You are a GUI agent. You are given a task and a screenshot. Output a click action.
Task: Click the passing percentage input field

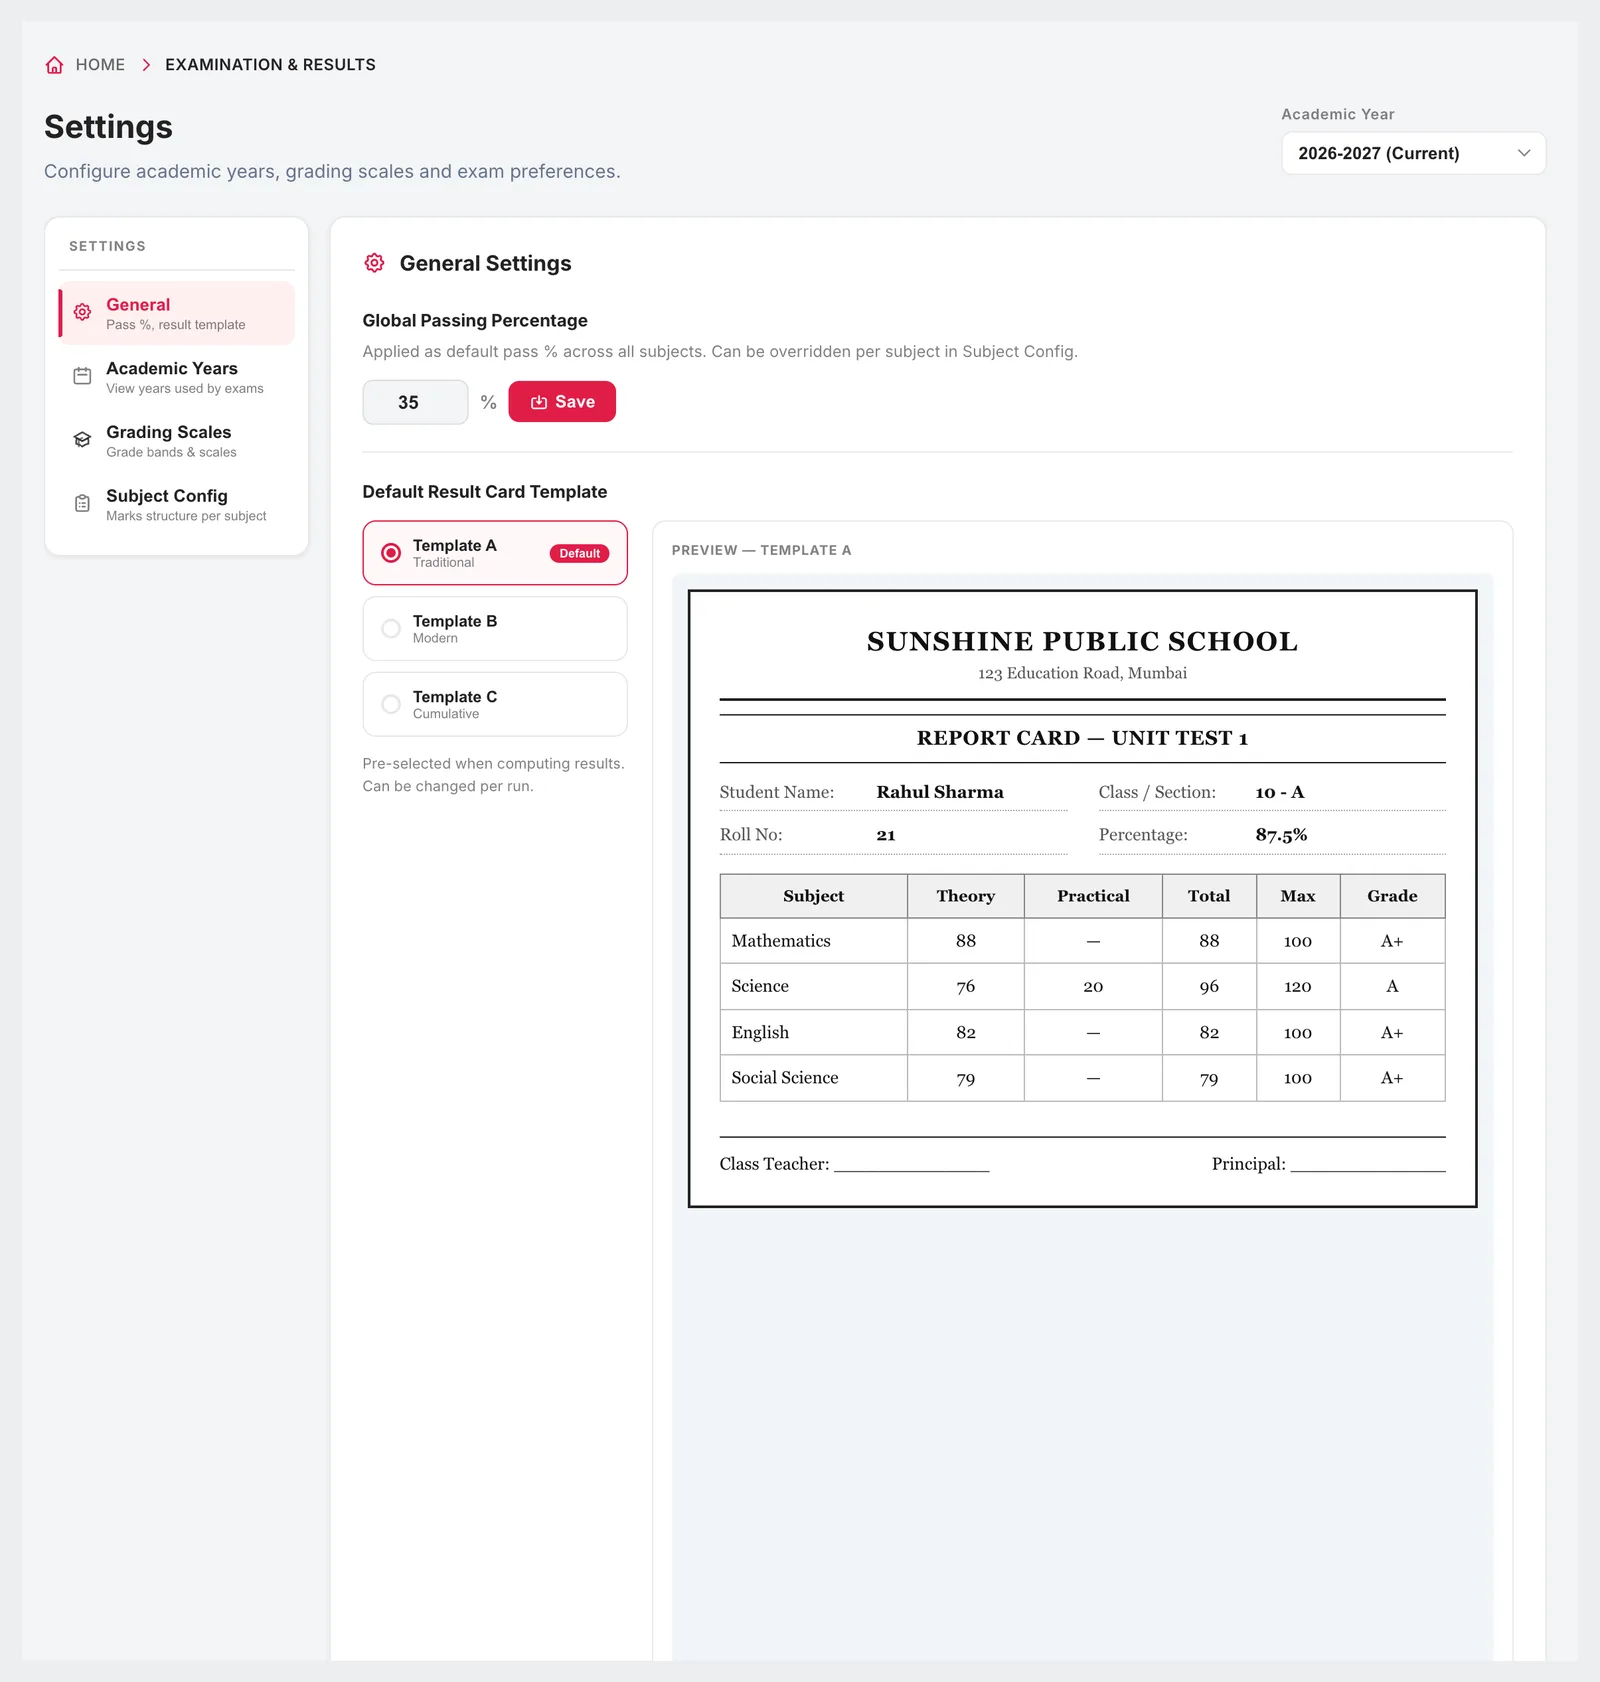415,402
